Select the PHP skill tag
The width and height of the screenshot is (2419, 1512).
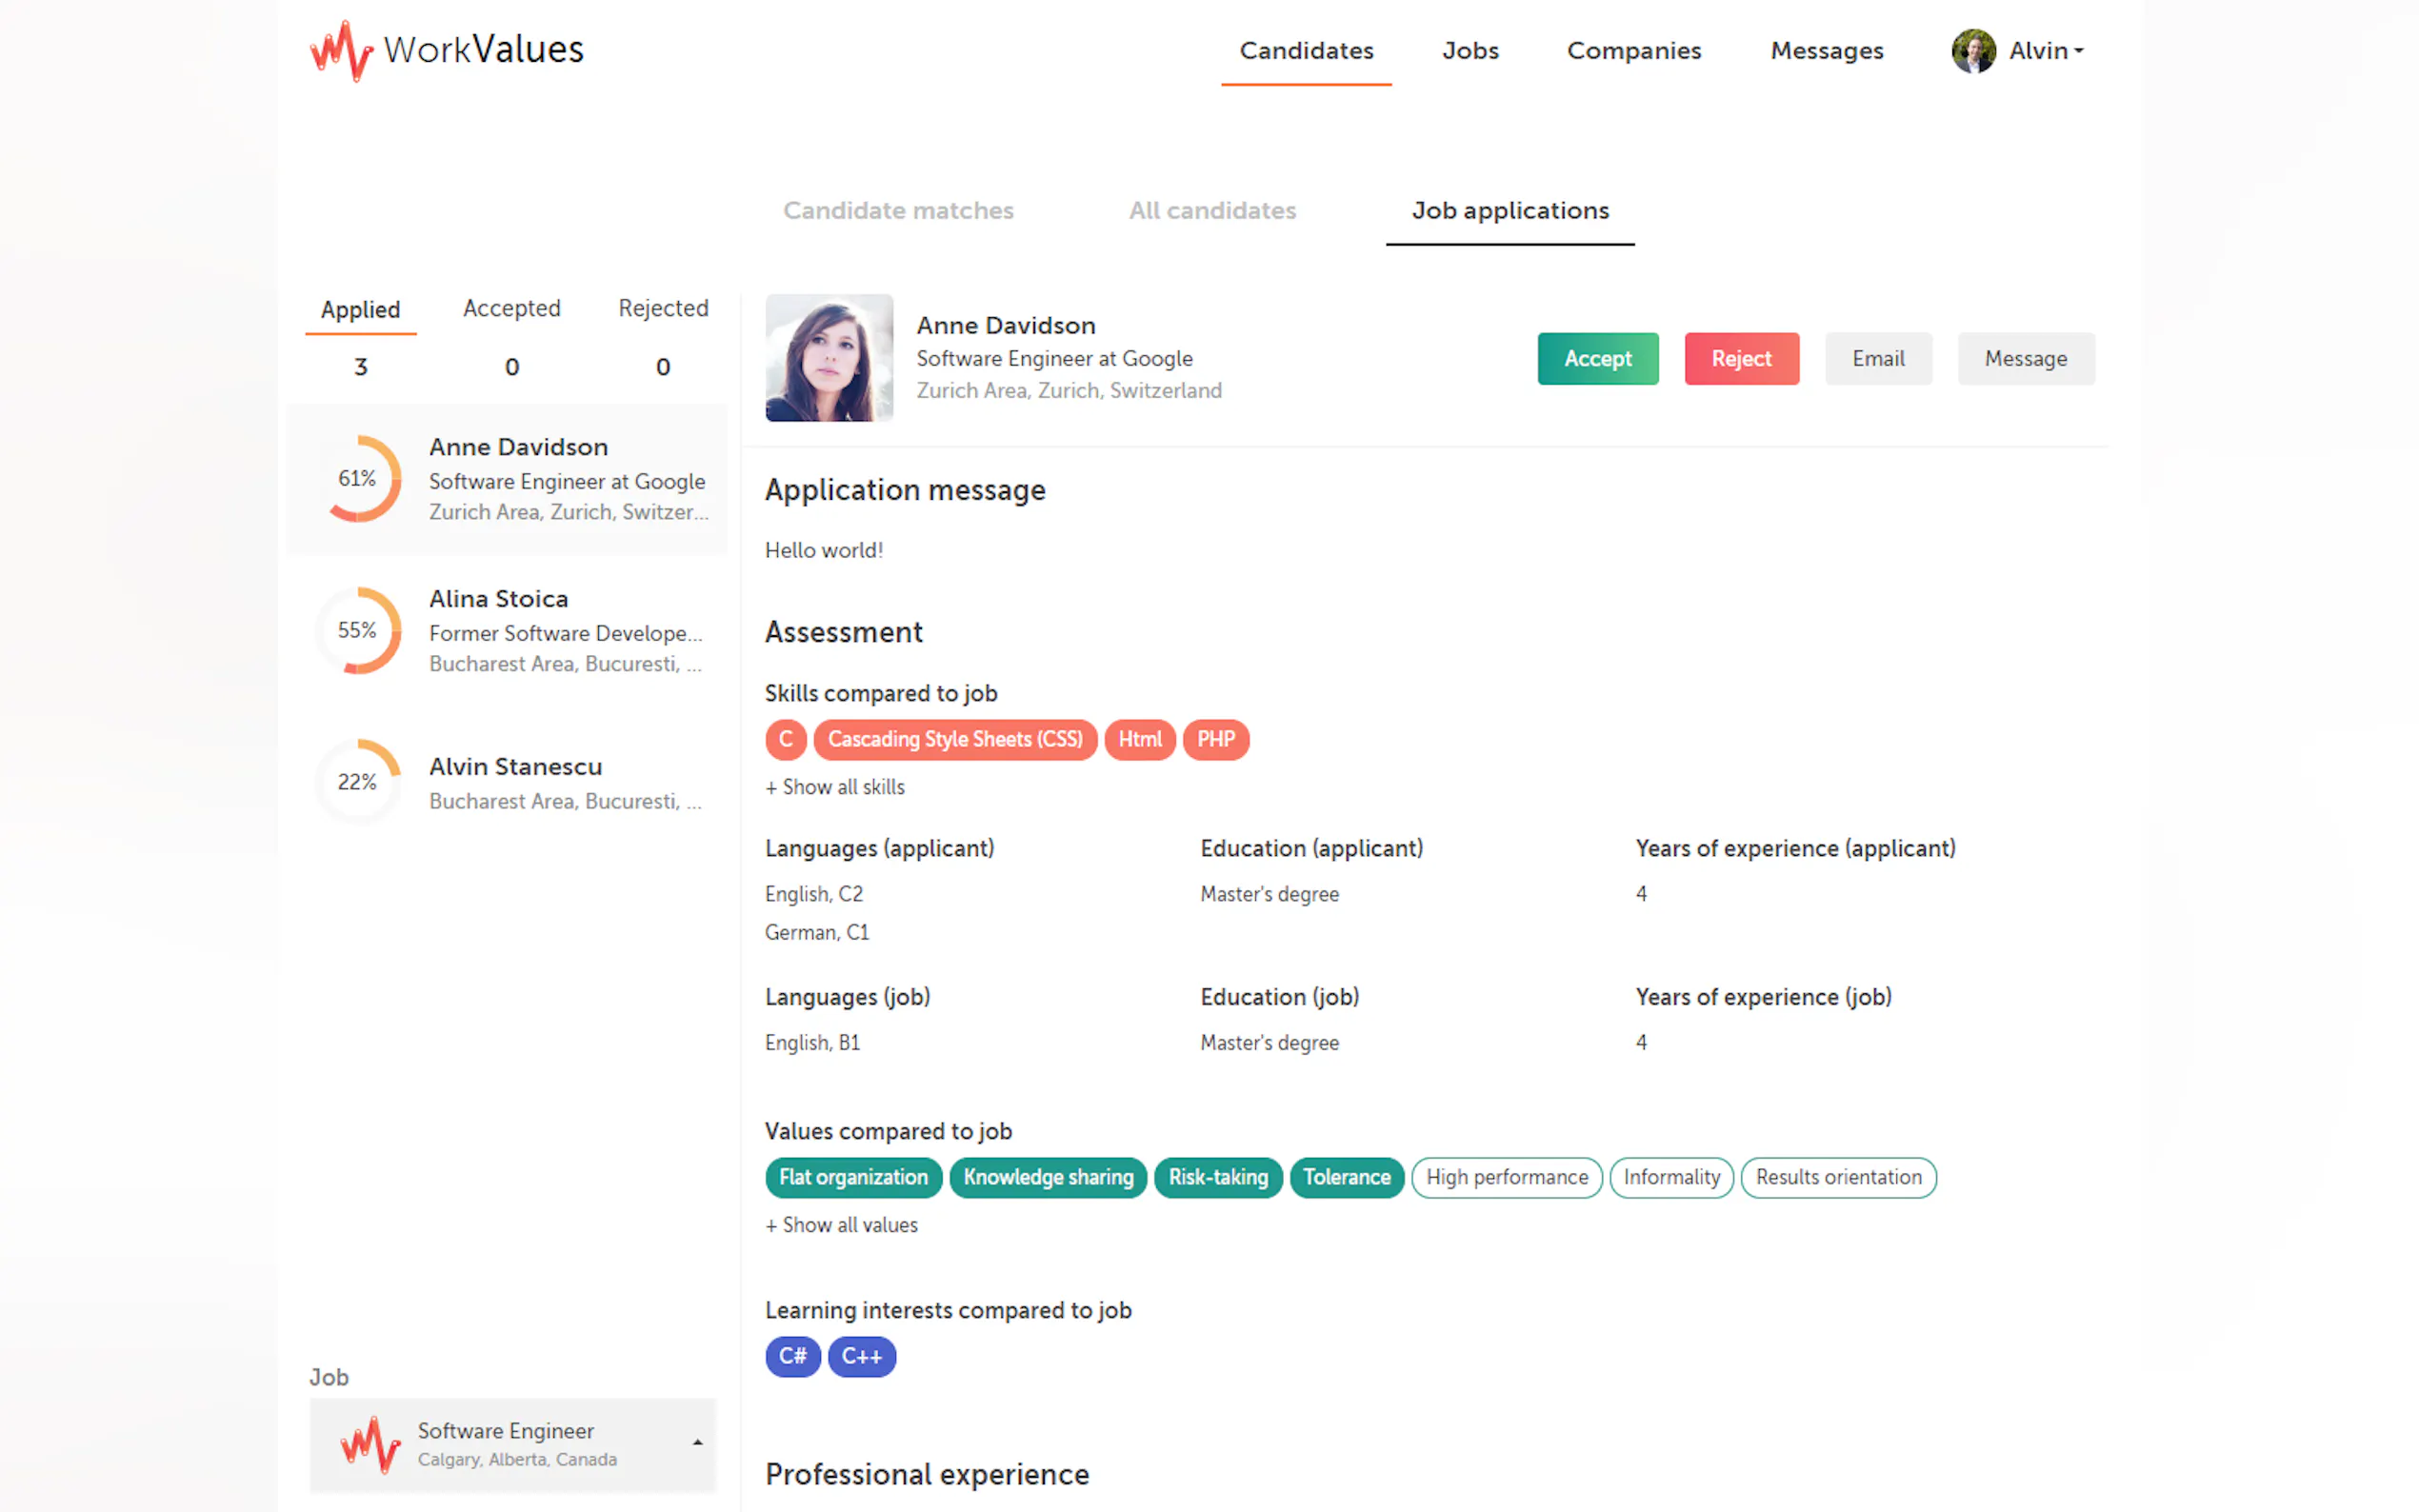click(1215, 739)
